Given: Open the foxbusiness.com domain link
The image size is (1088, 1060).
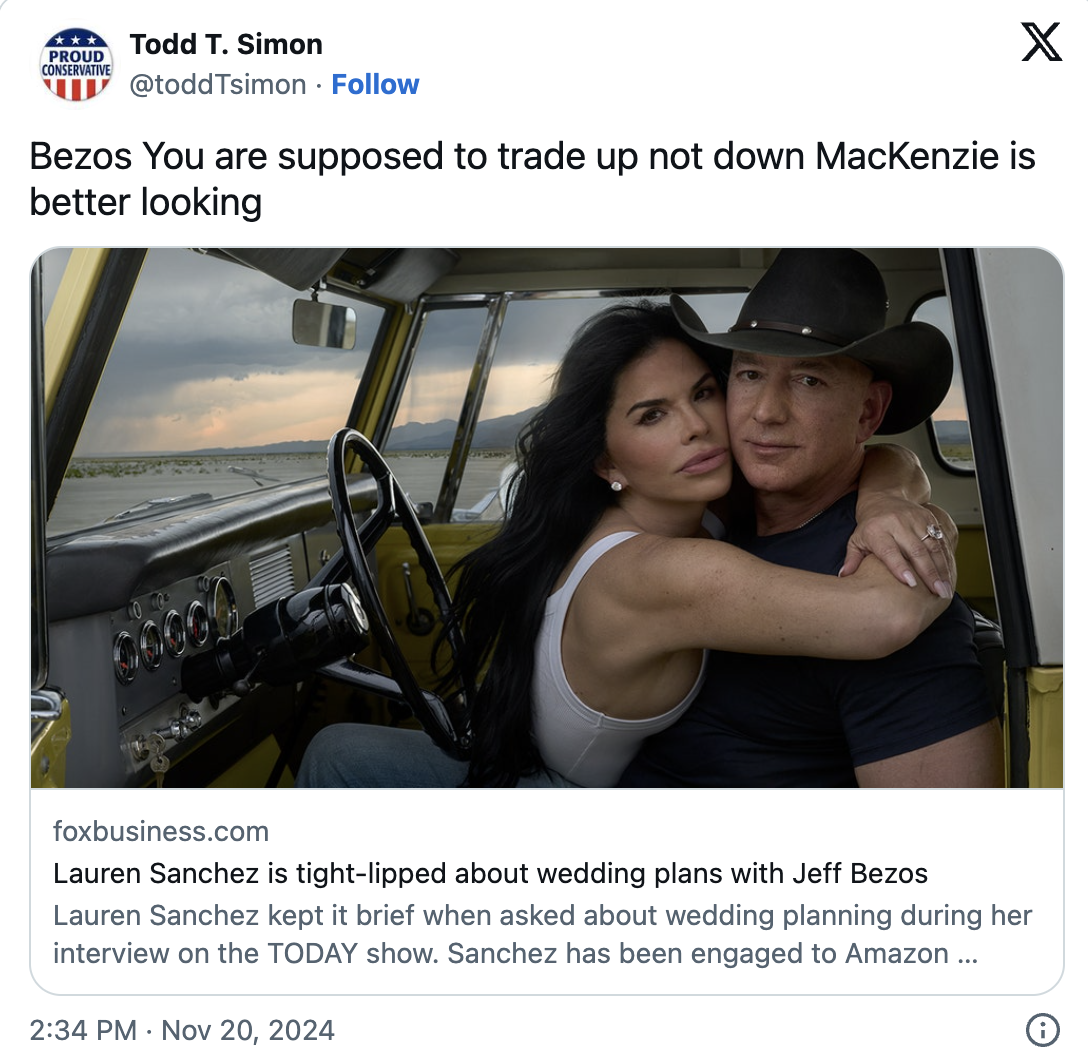Looking at the screenshot, I should point(160,831).
